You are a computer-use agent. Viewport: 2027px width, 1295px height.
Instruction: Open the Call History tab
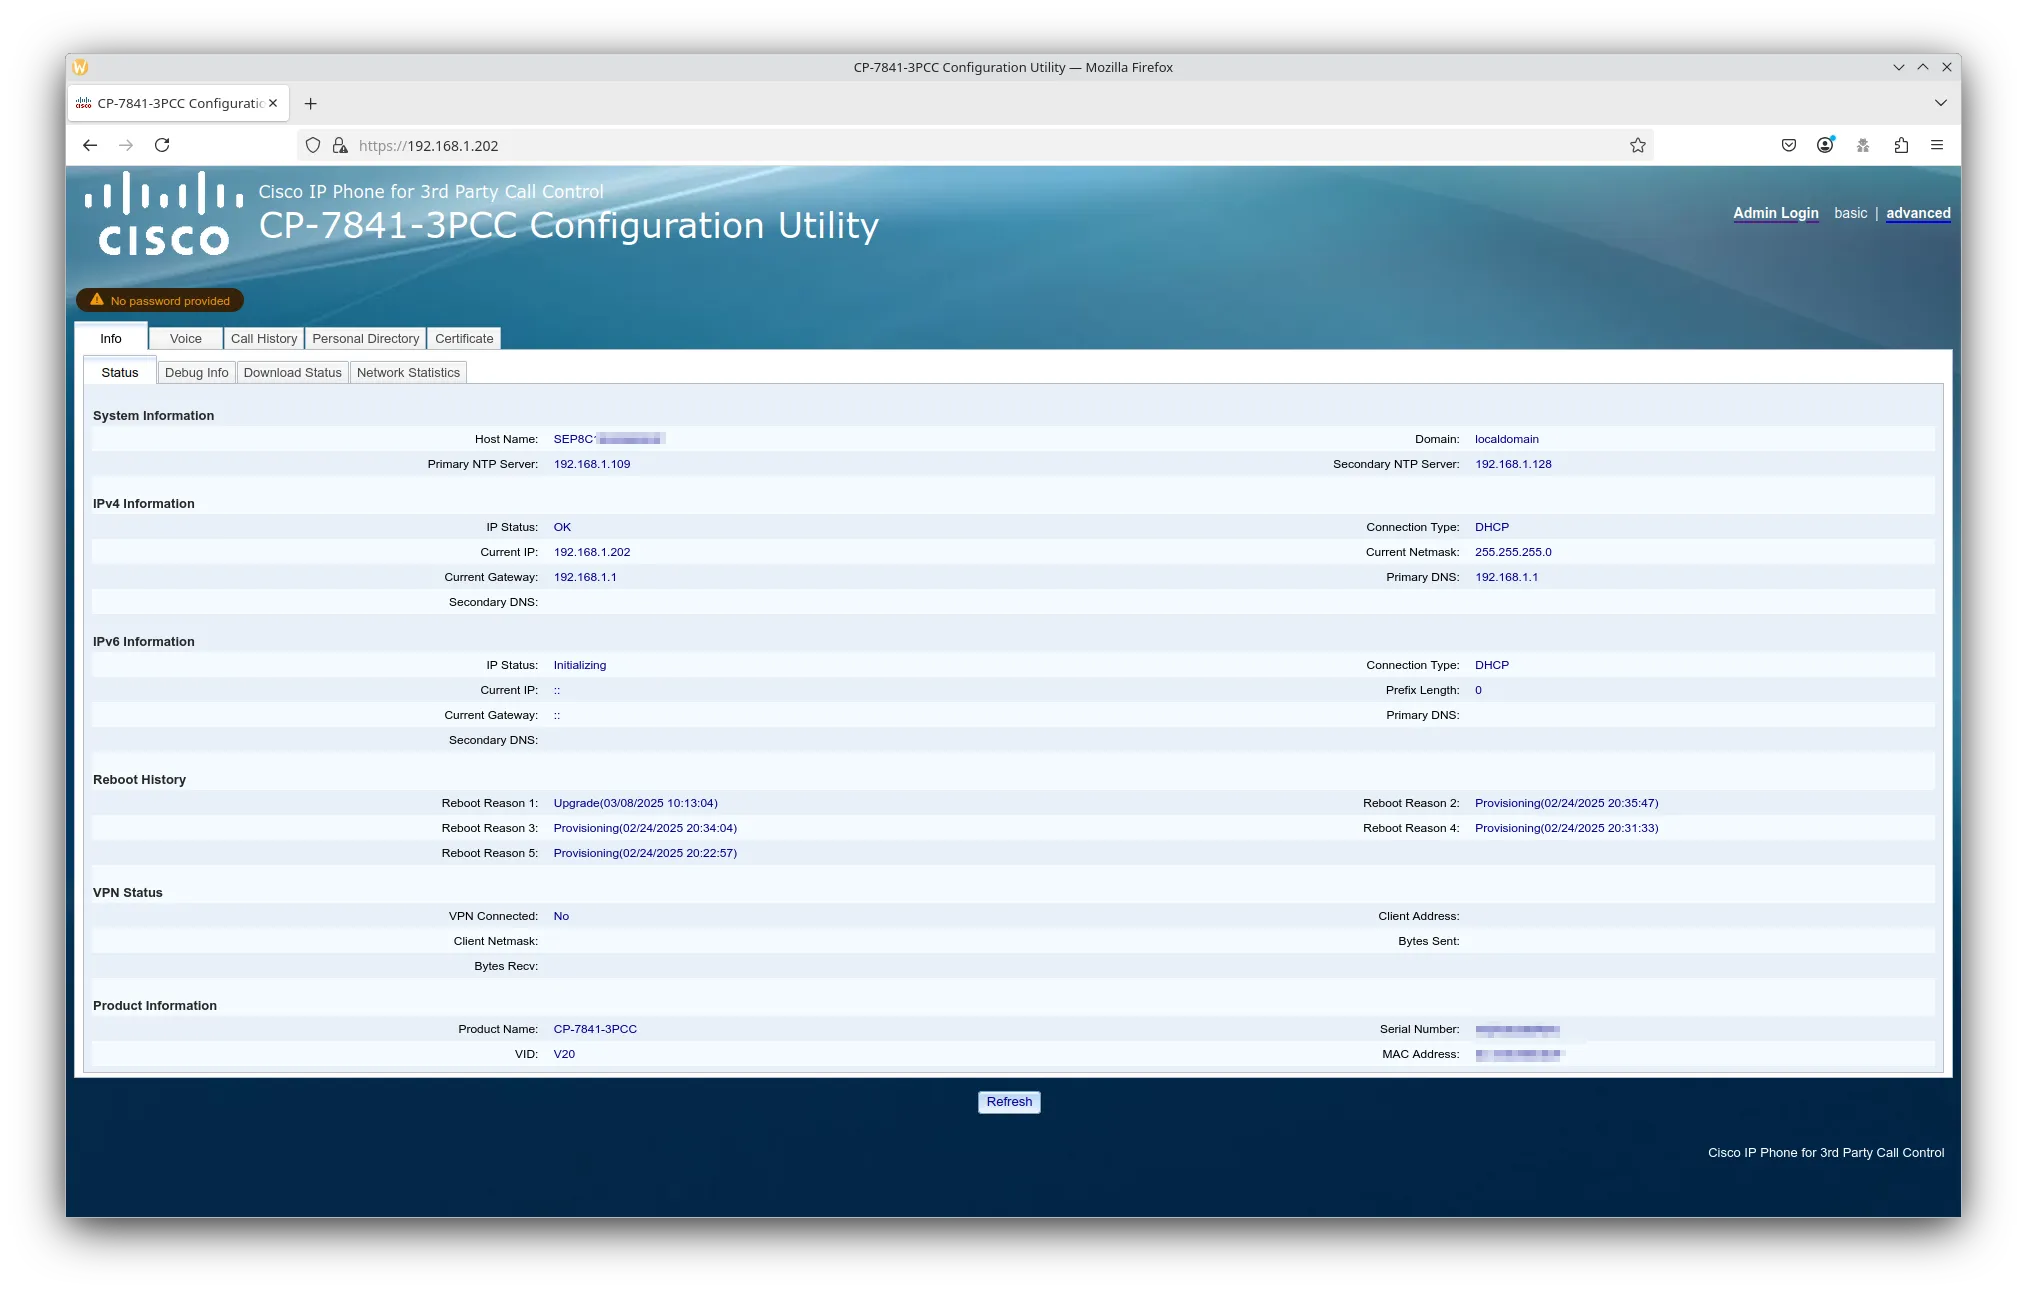(x=264, y=339)
